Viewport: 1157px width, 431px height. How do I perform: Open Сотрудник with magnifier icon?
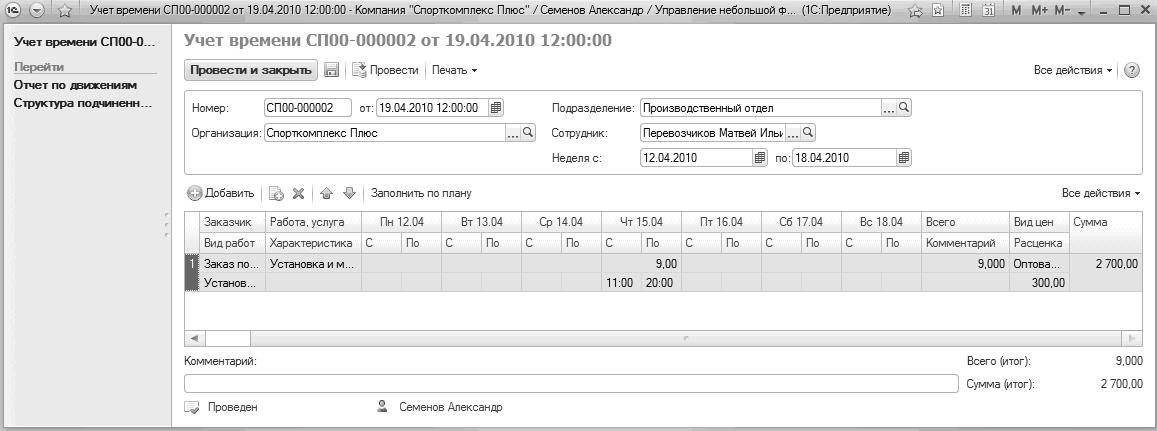click(808, 133)
